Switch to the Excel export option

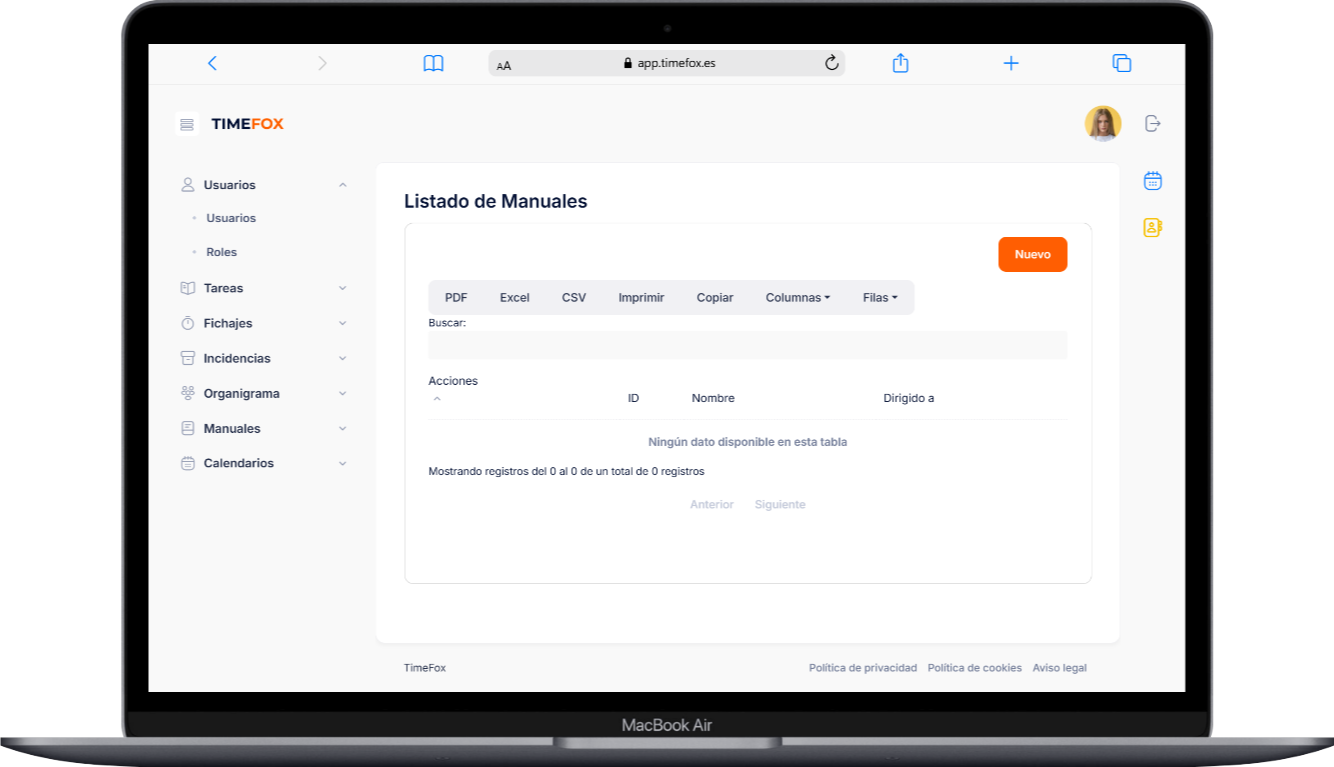click(x=513, y=297)
